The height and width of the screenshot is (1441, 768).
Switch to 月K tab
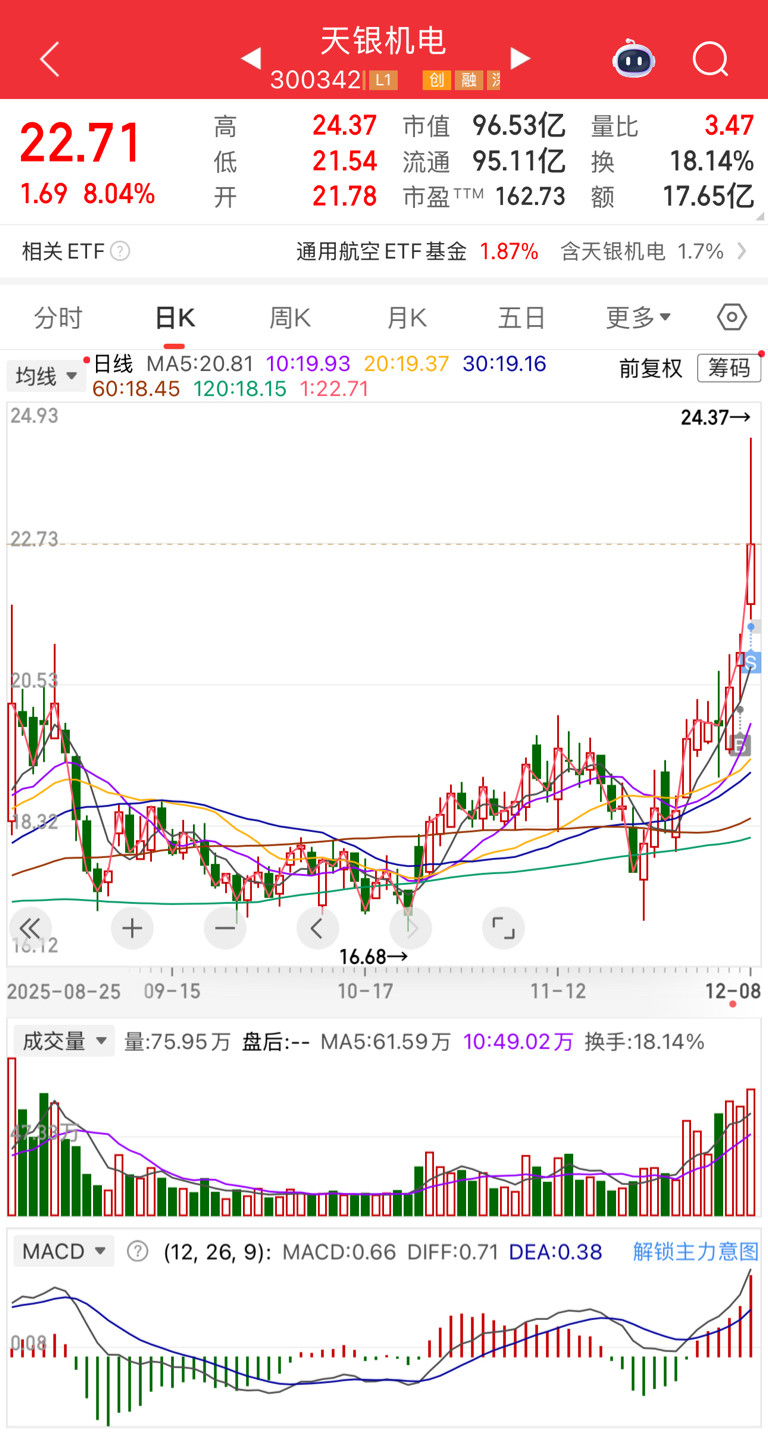[406, 318]
